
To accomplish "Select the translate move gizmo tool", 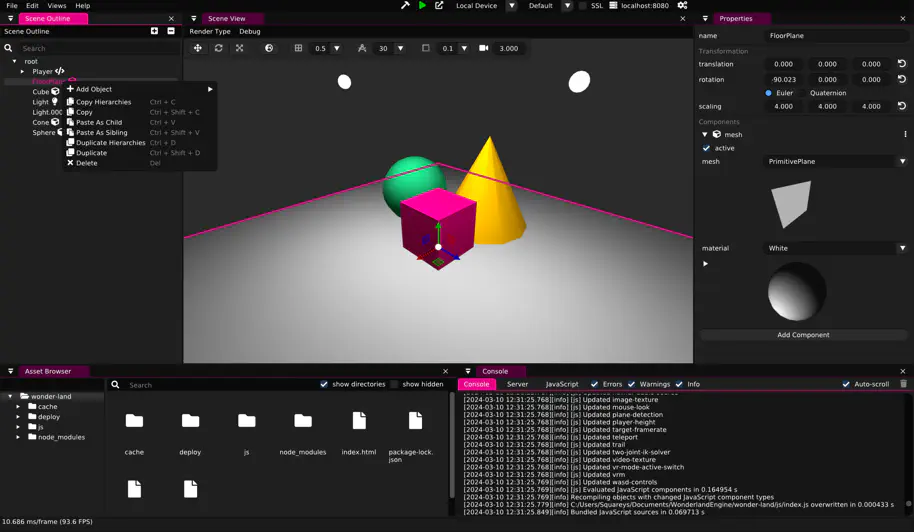I will tap(197, 48).
